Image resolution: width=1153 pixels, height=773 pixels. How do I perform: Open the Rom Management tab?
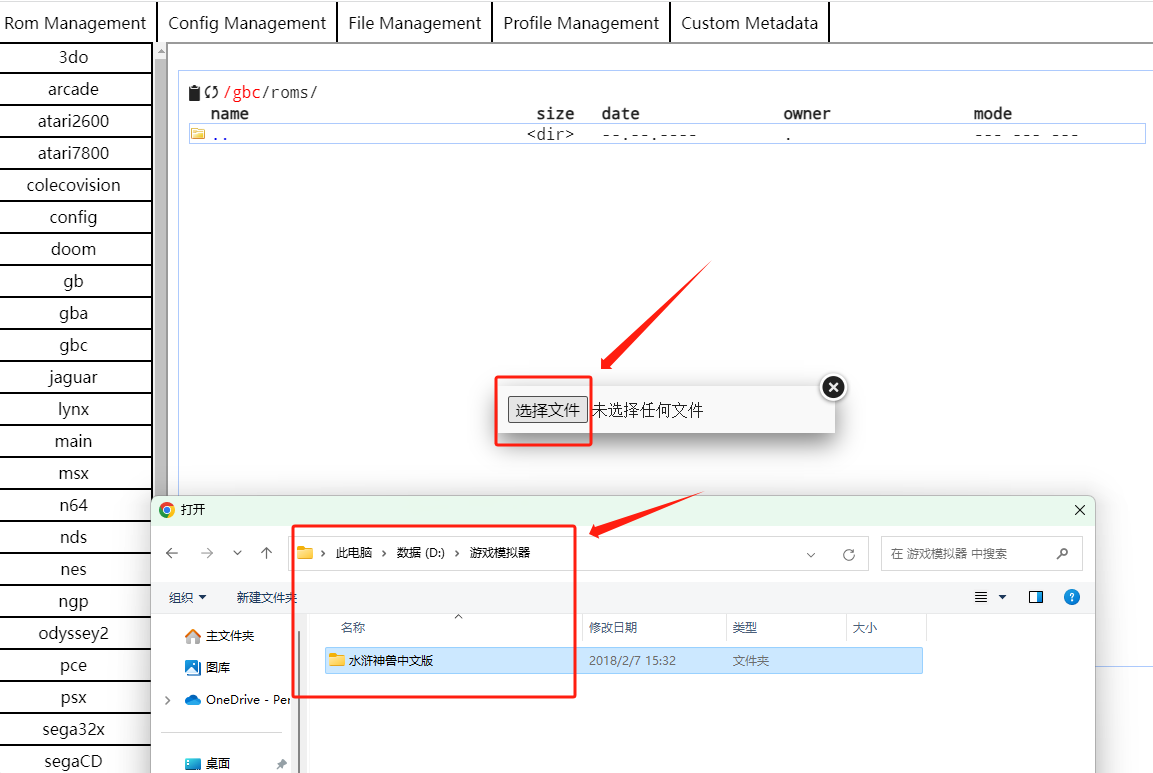point(75,23)
